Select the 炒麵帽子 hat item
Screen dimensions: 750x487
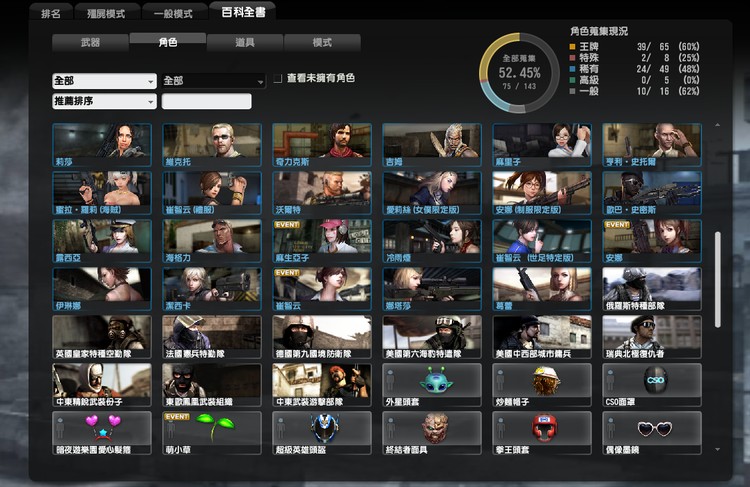[x=542, y=385]
